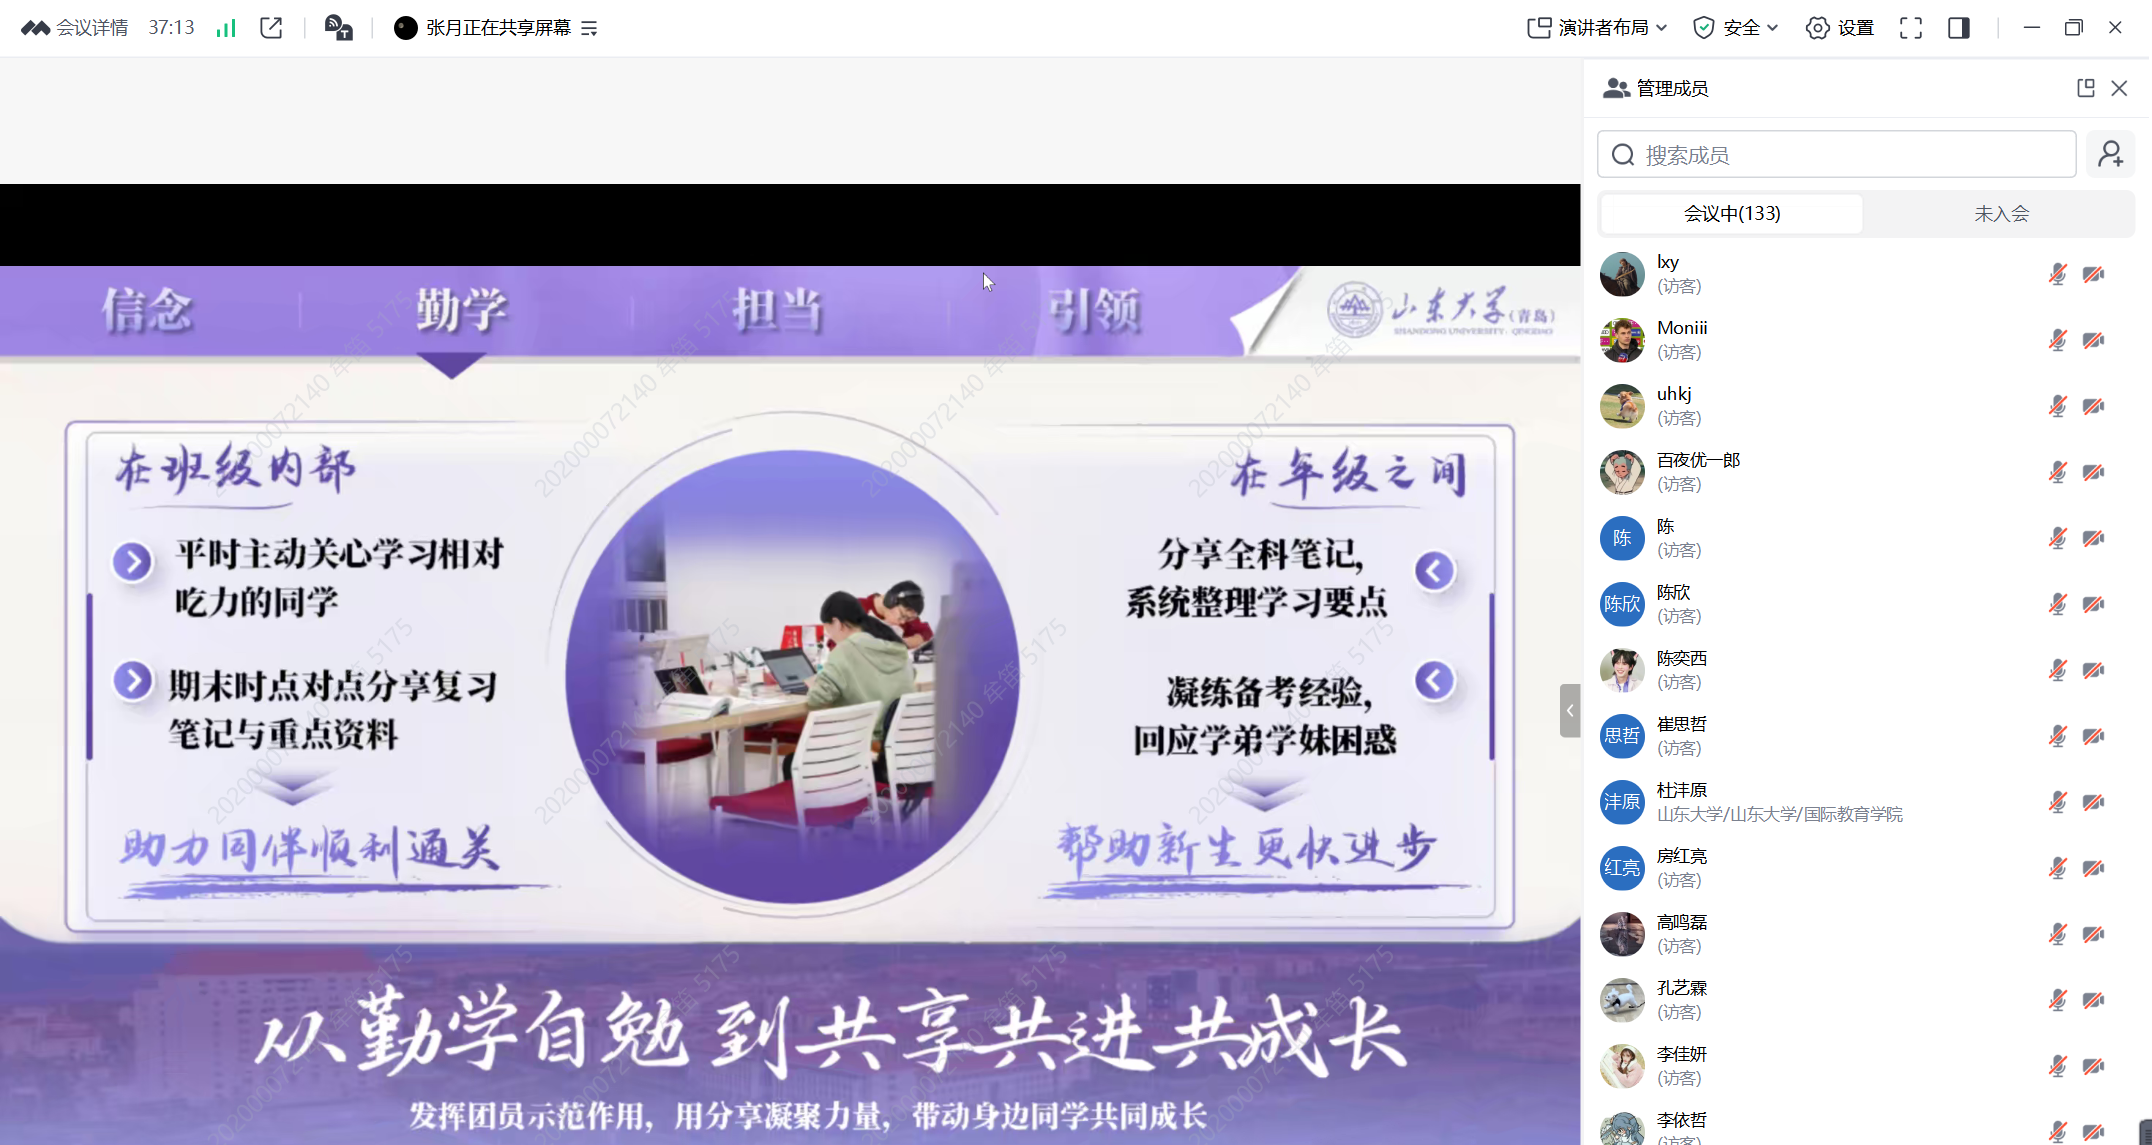This screenshot has height=1145, width=2152.
Task: Toggle microphone for lxy
Action: coord(2057,274)
